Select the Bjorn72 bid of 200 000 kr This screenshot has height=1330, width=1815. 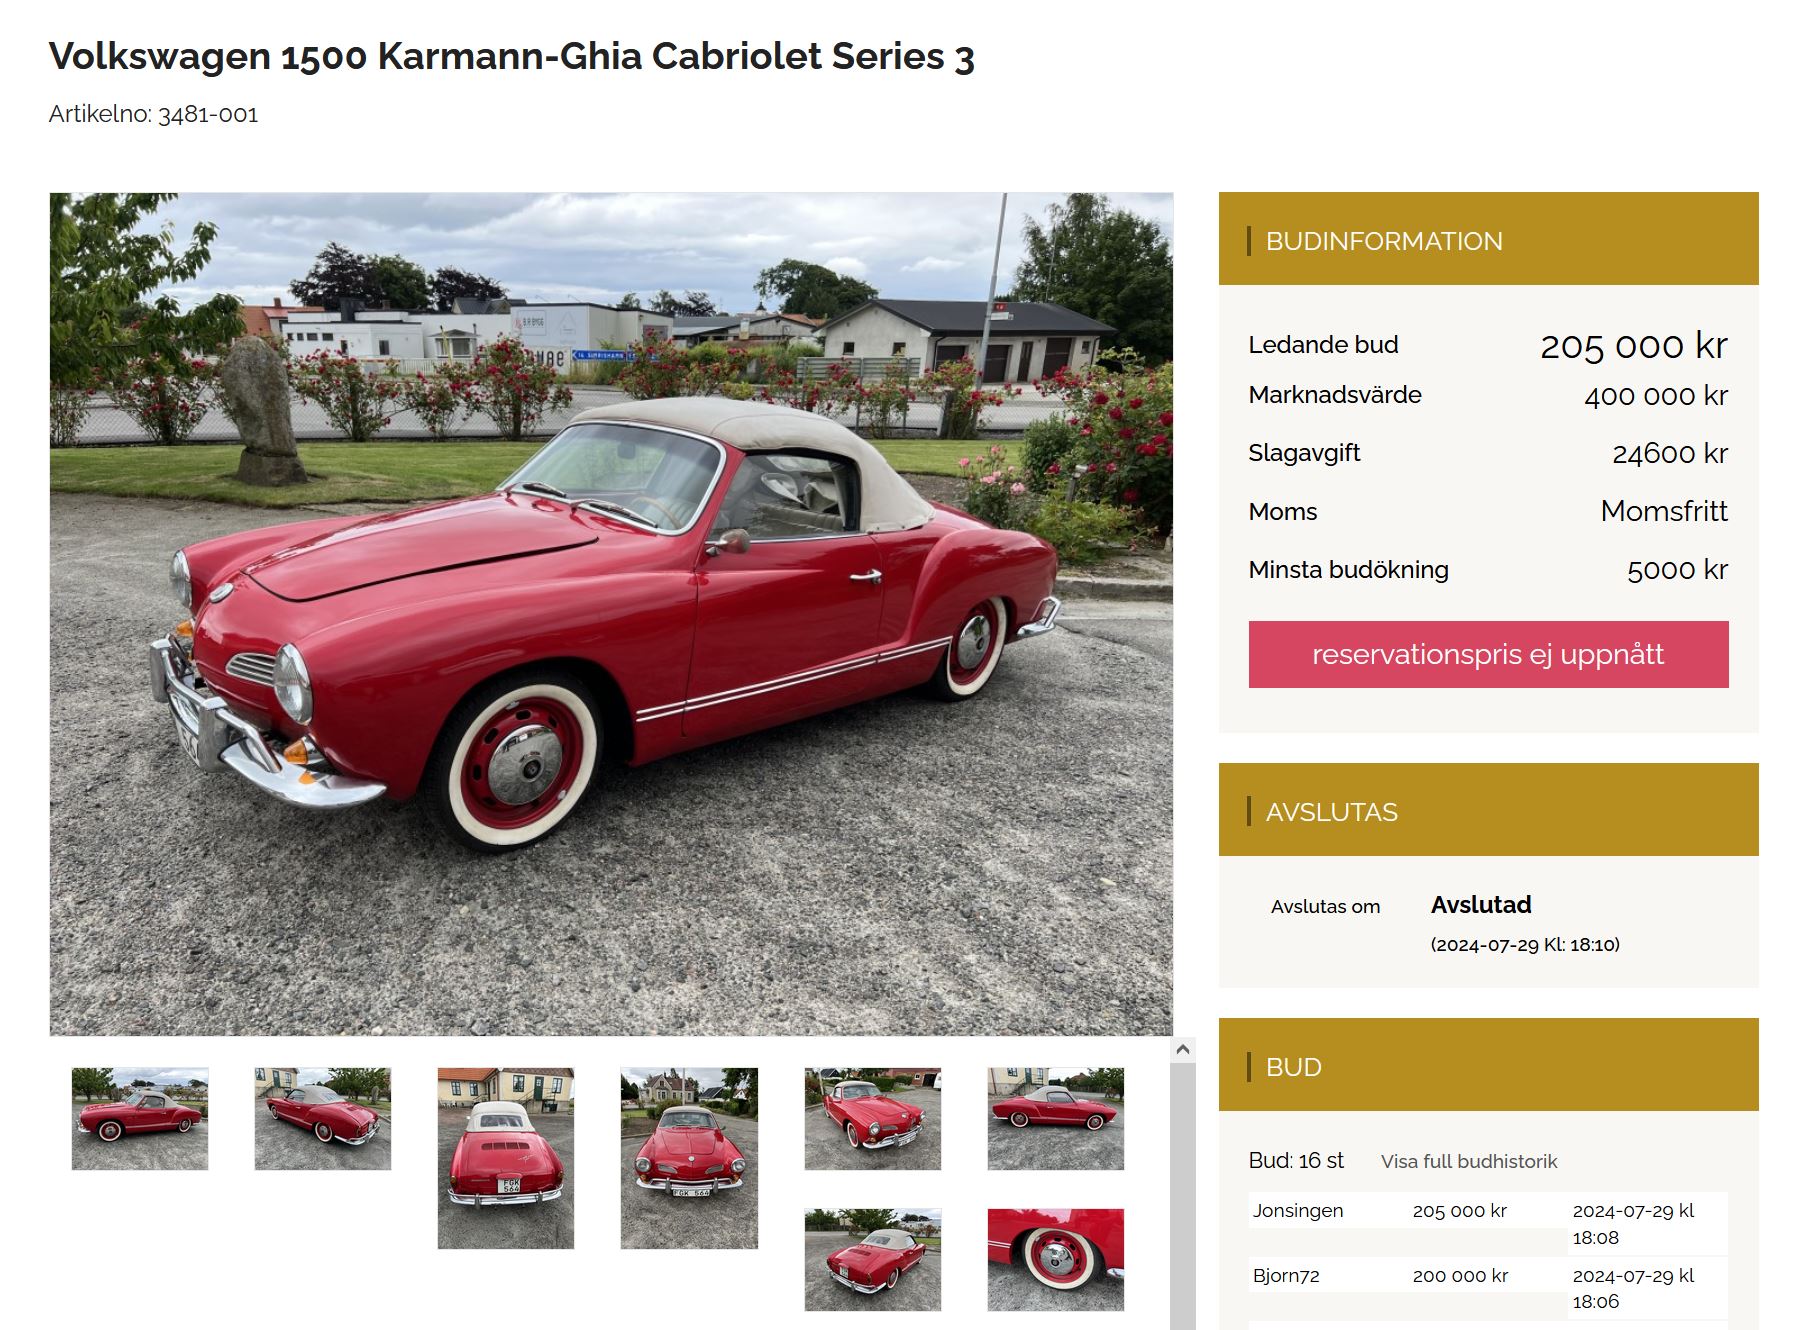[1459, 1276]
